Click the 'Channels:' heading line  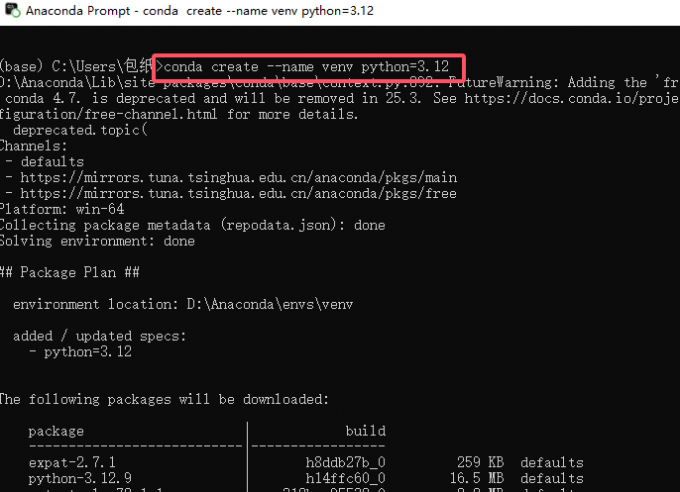click(33, 146)
